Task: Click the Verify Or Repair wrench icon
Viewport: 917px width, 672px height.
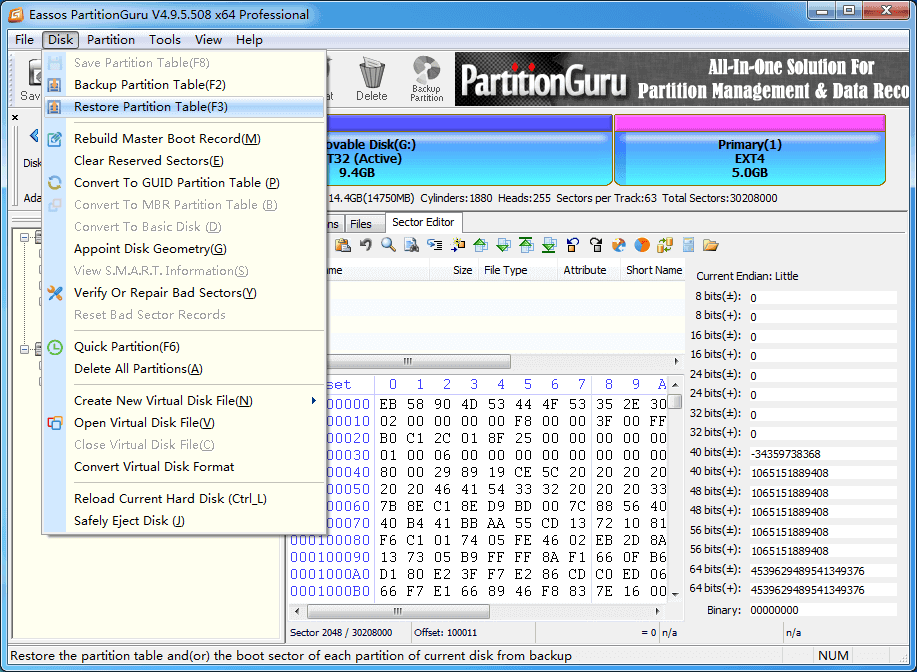Action: click(x=54, y=293)
